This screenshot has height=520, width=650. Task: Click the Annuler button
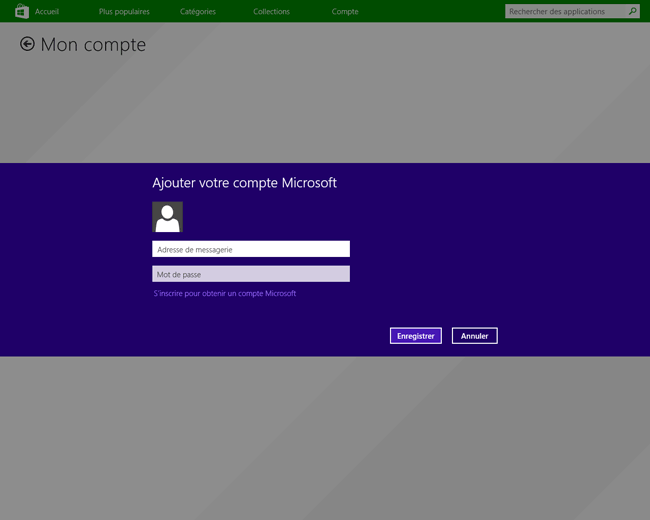pyautogui.click(x=475, y=336)
